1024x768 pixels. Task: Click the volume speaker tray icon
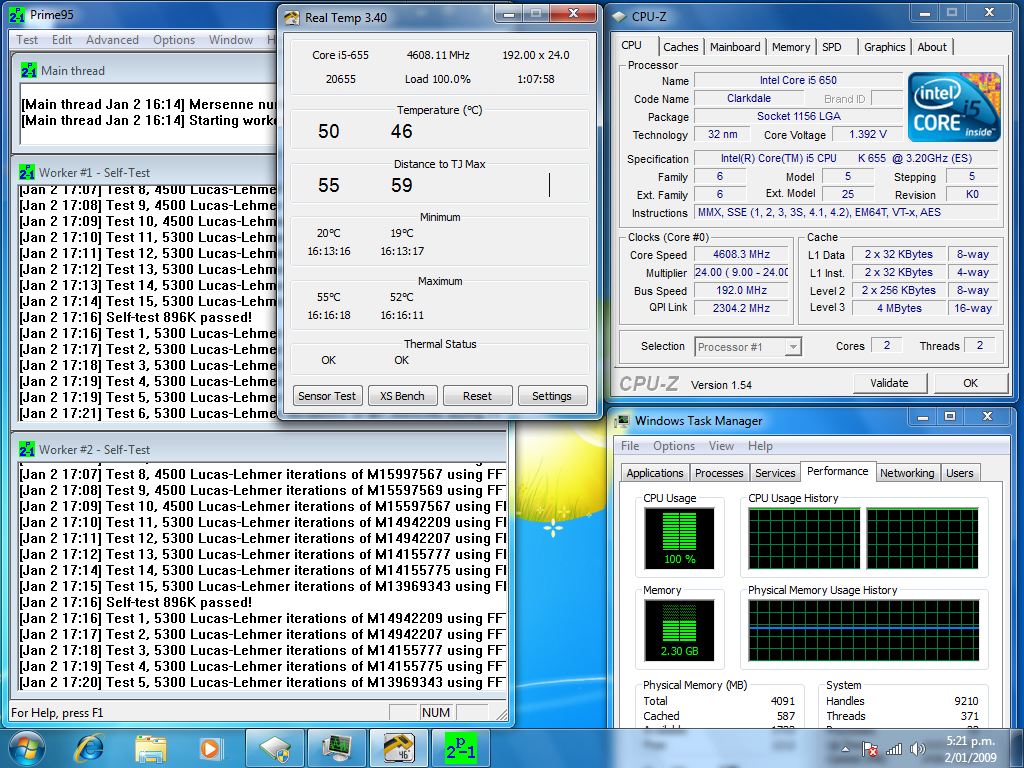(918, 749)
